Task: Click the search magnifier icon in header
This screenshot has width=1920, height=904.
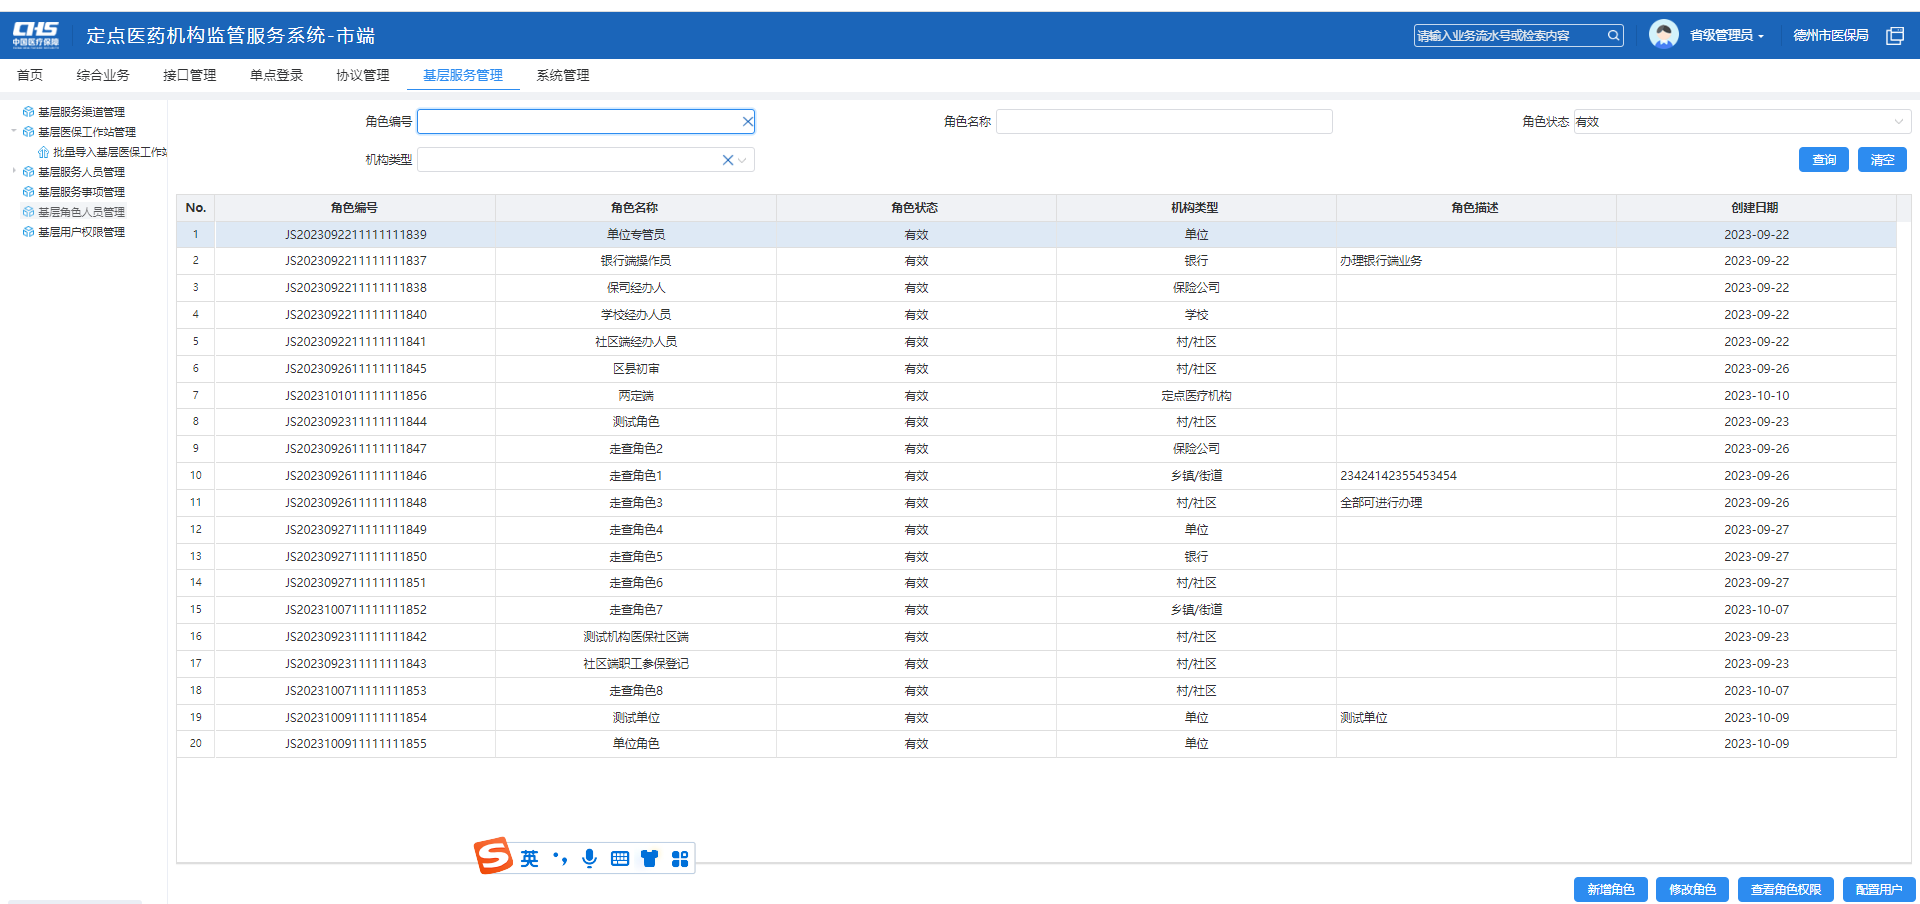Action: [x=1613, y=36]
